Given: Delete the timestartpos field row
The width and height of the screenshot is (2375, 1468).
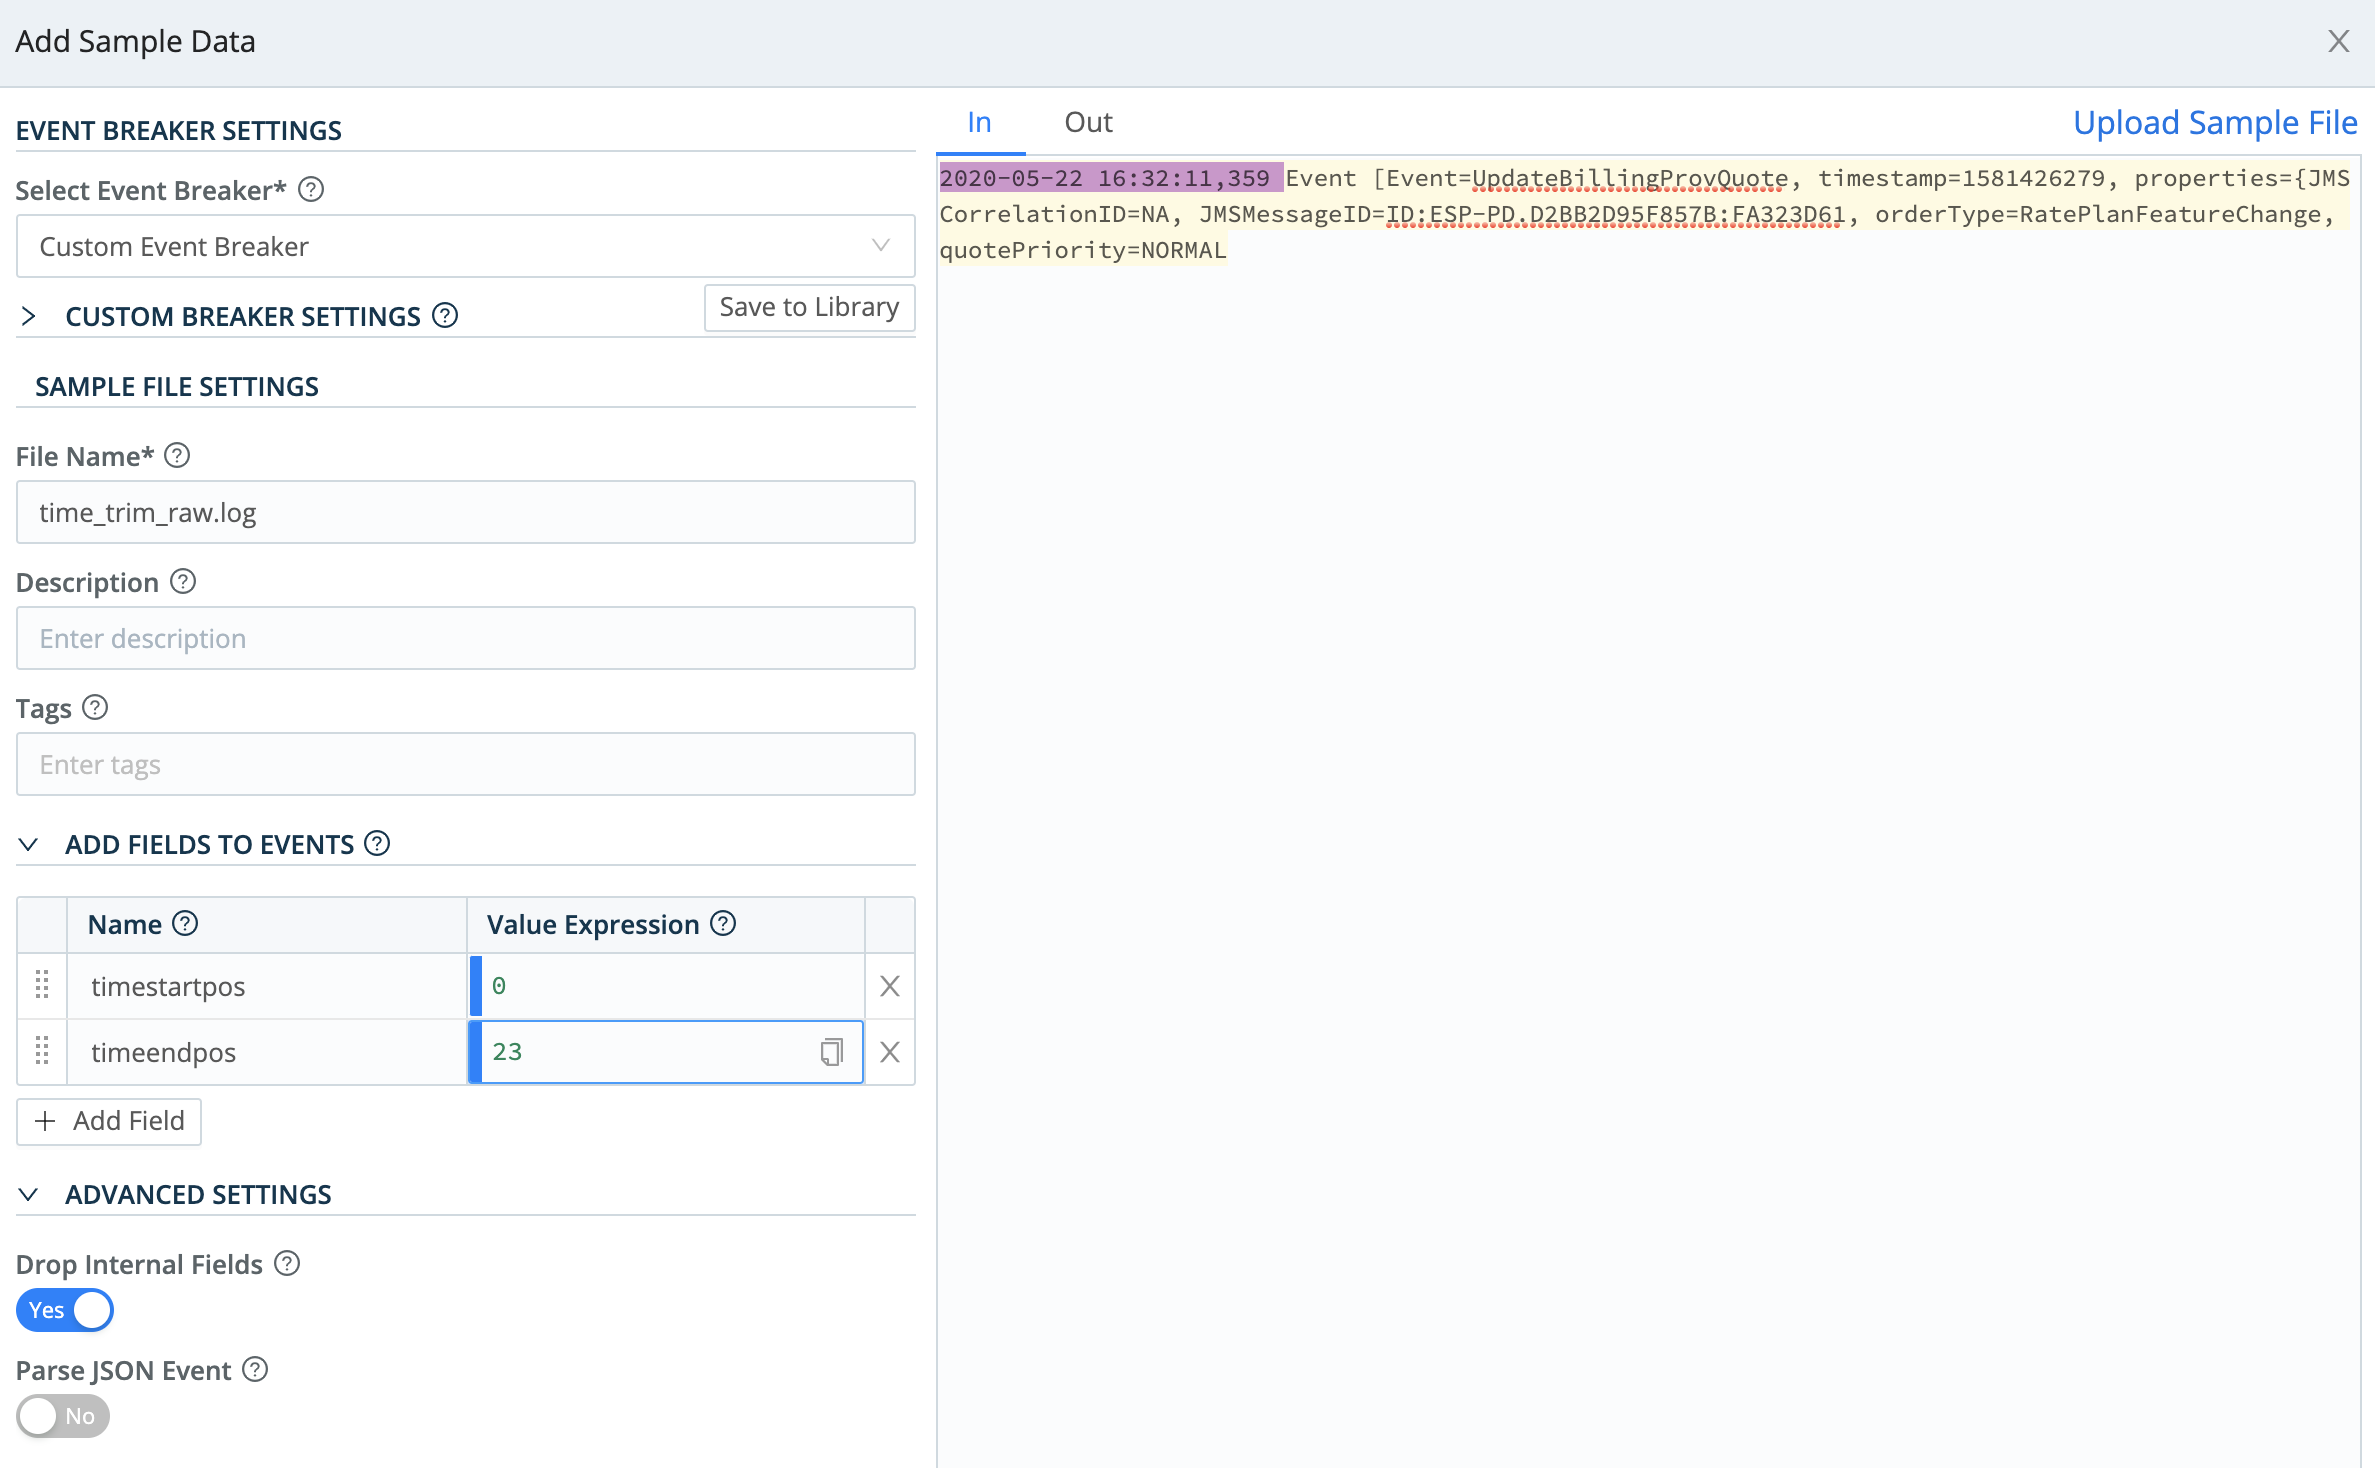Looking at the screenshot, I should [x=889, y=986].
